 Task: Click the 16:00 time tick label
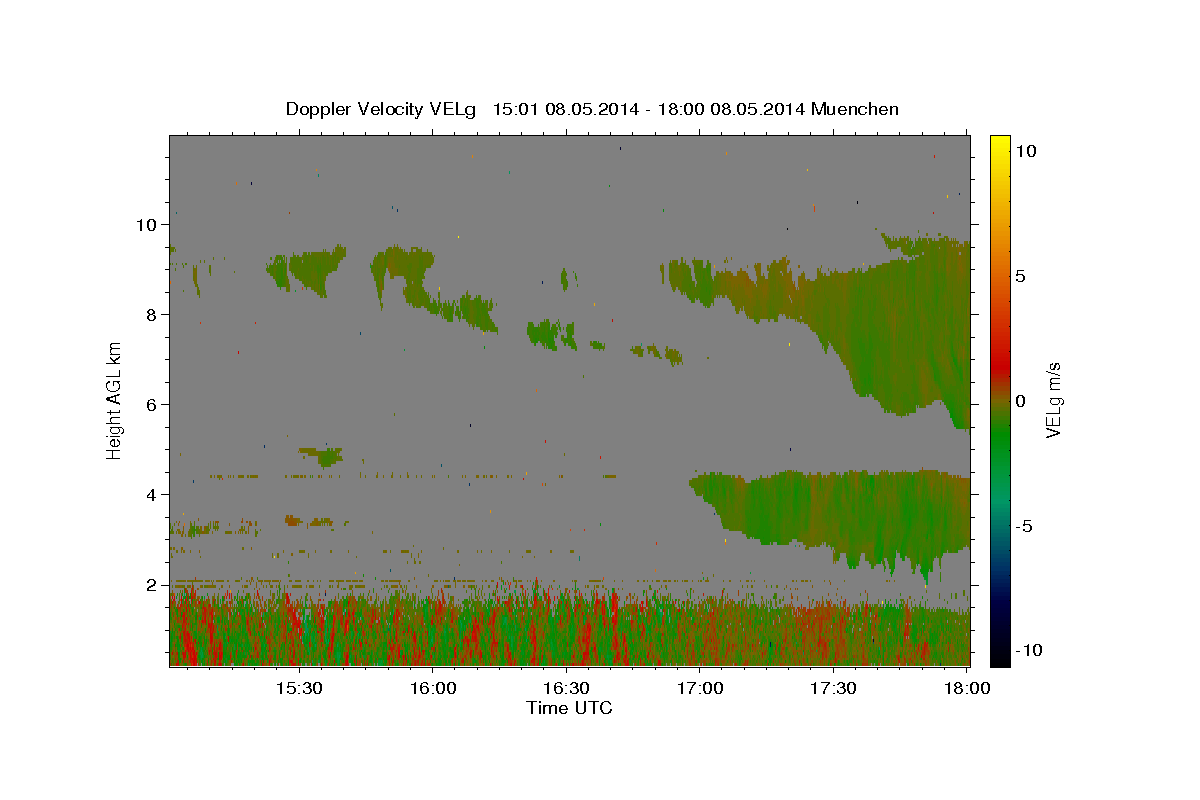click(433, 689)
